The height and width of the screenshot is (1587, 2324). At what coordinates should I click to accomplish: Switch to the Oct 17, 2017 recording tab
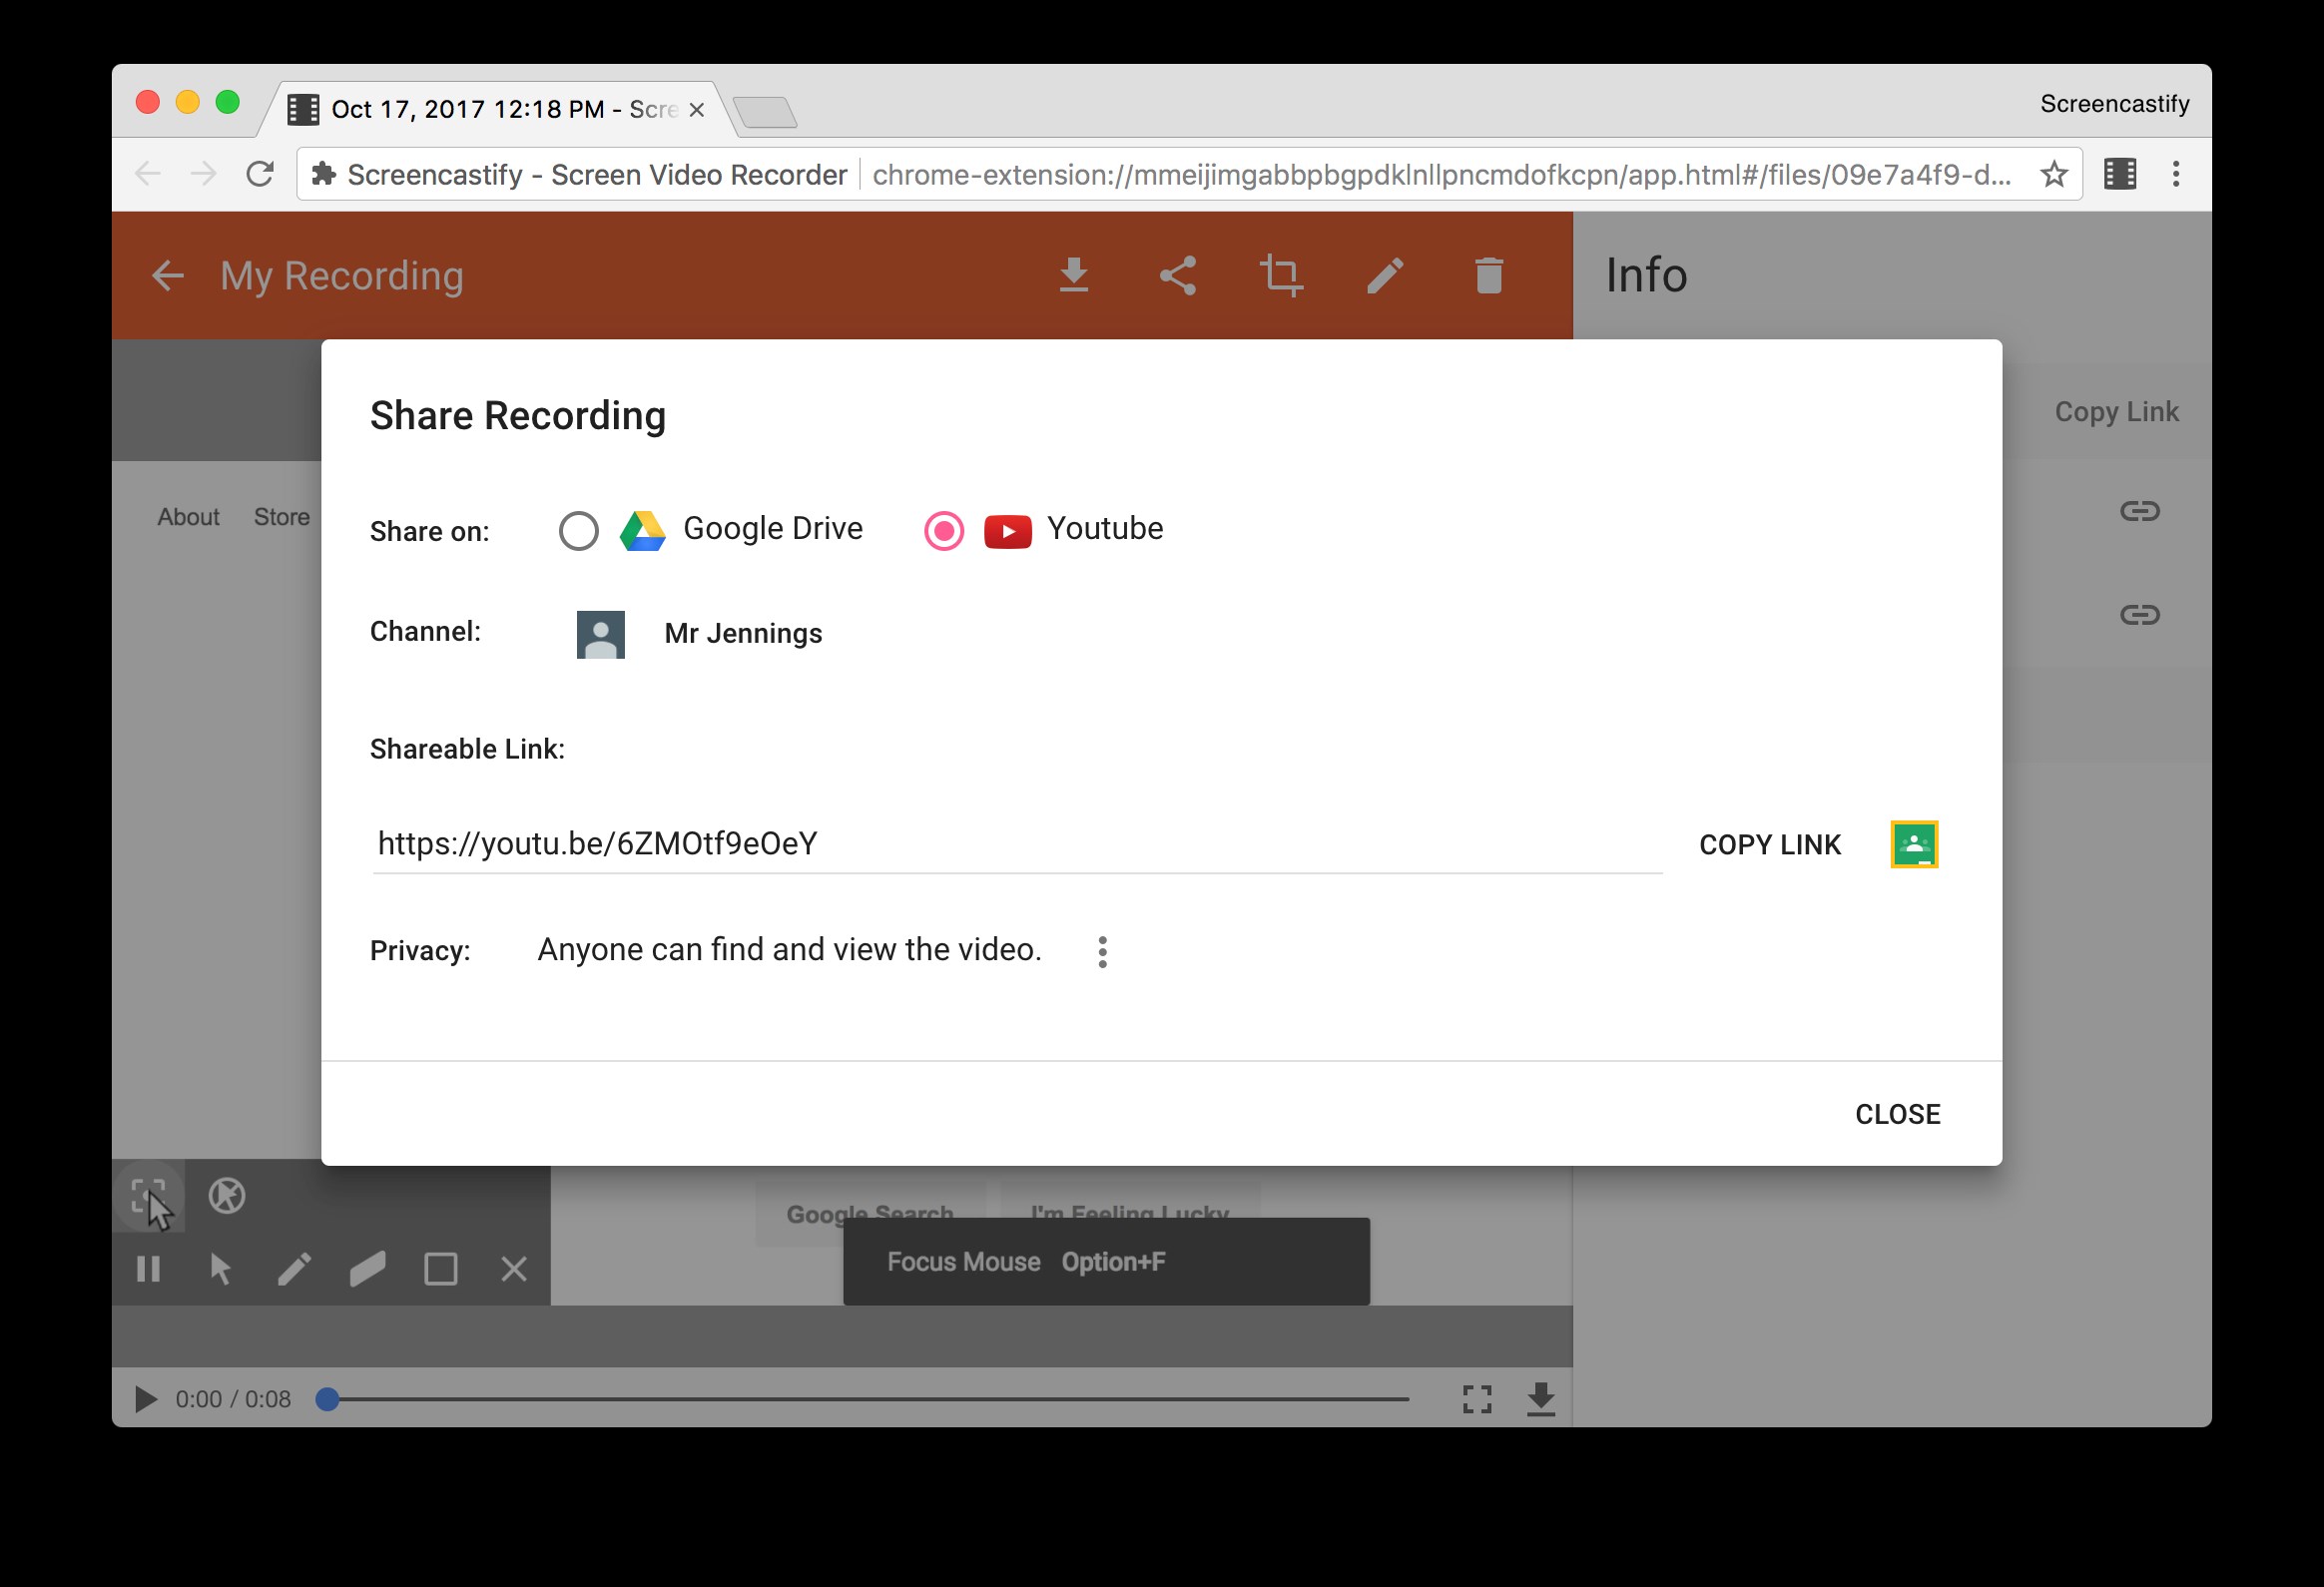pos(497,109)
